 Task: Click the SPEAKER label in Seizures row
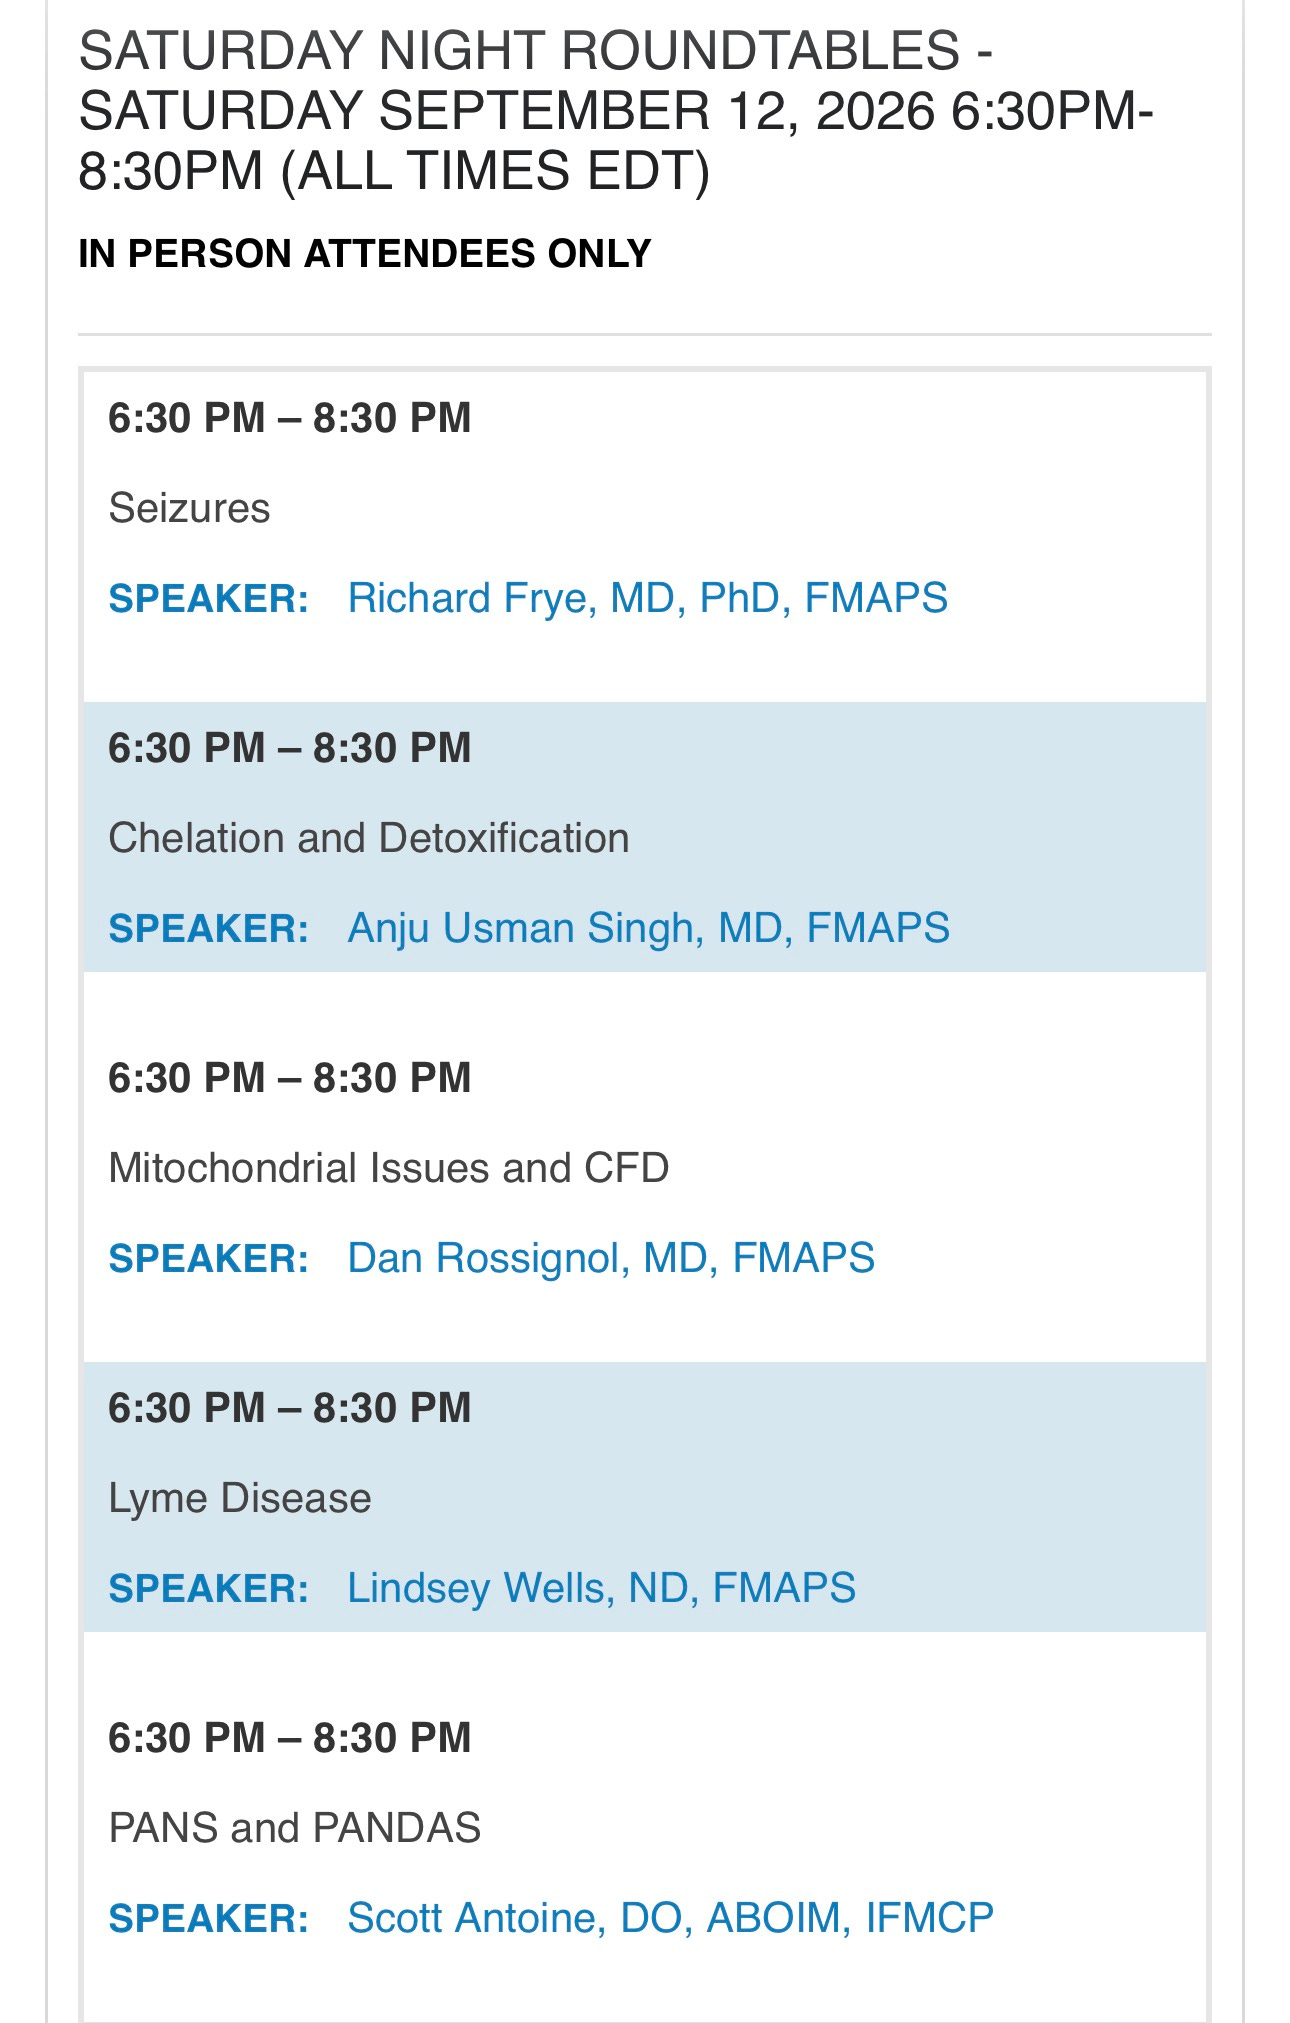[x=208, y=599]
